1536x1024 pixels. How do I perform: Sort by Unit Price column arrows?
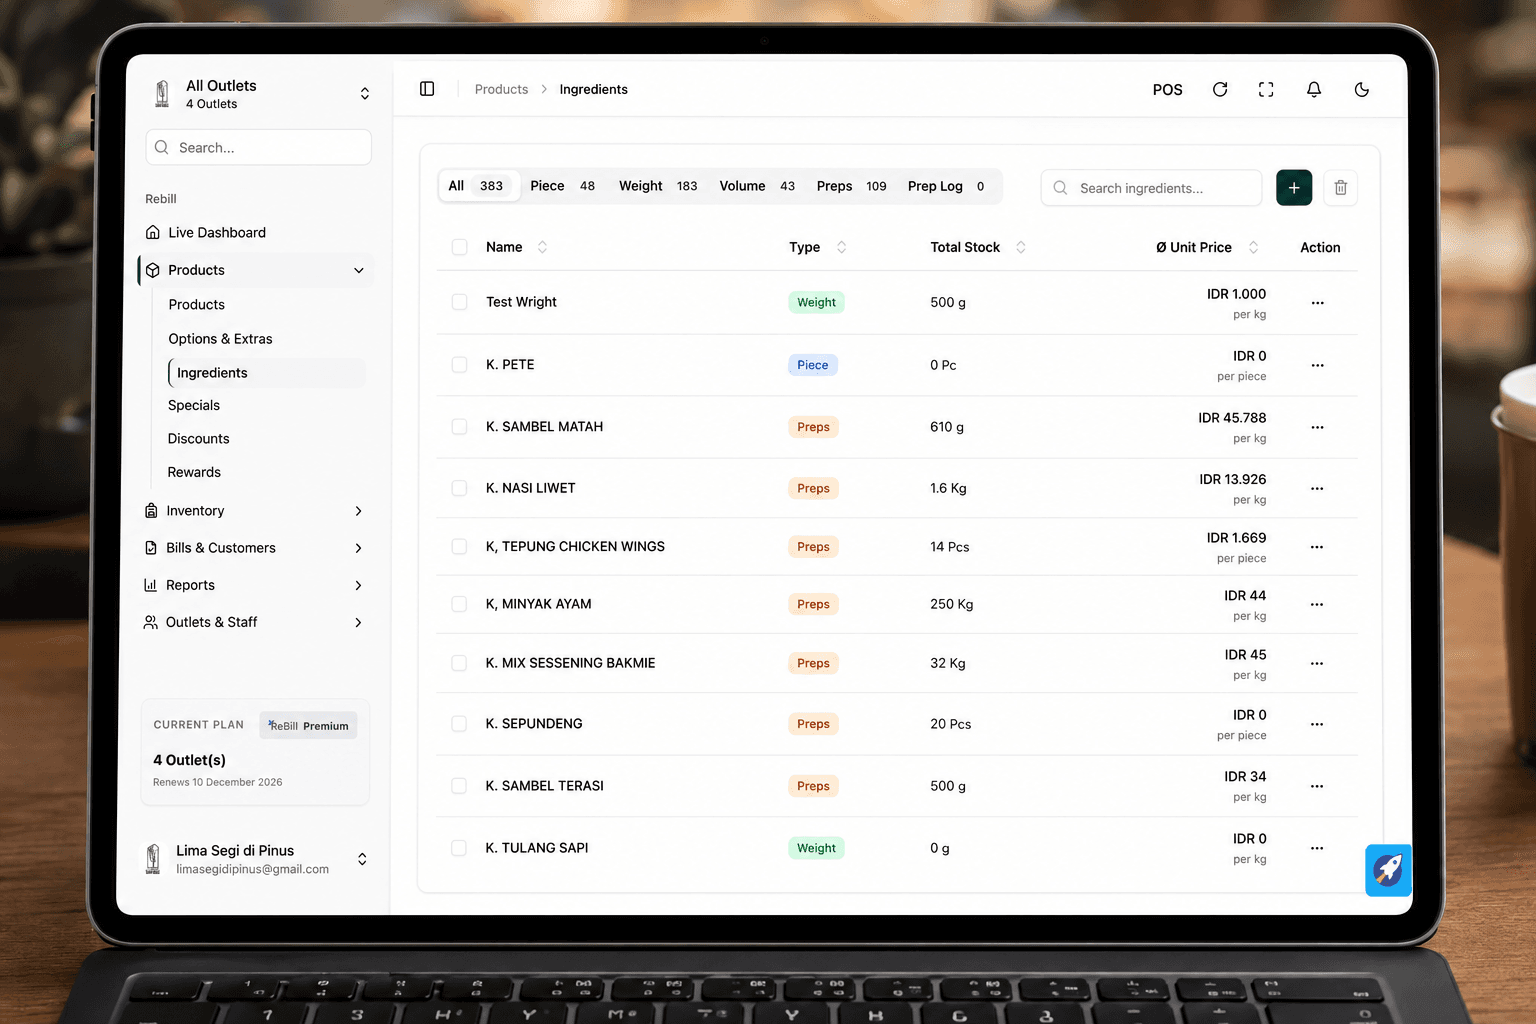click(1253, 247)
